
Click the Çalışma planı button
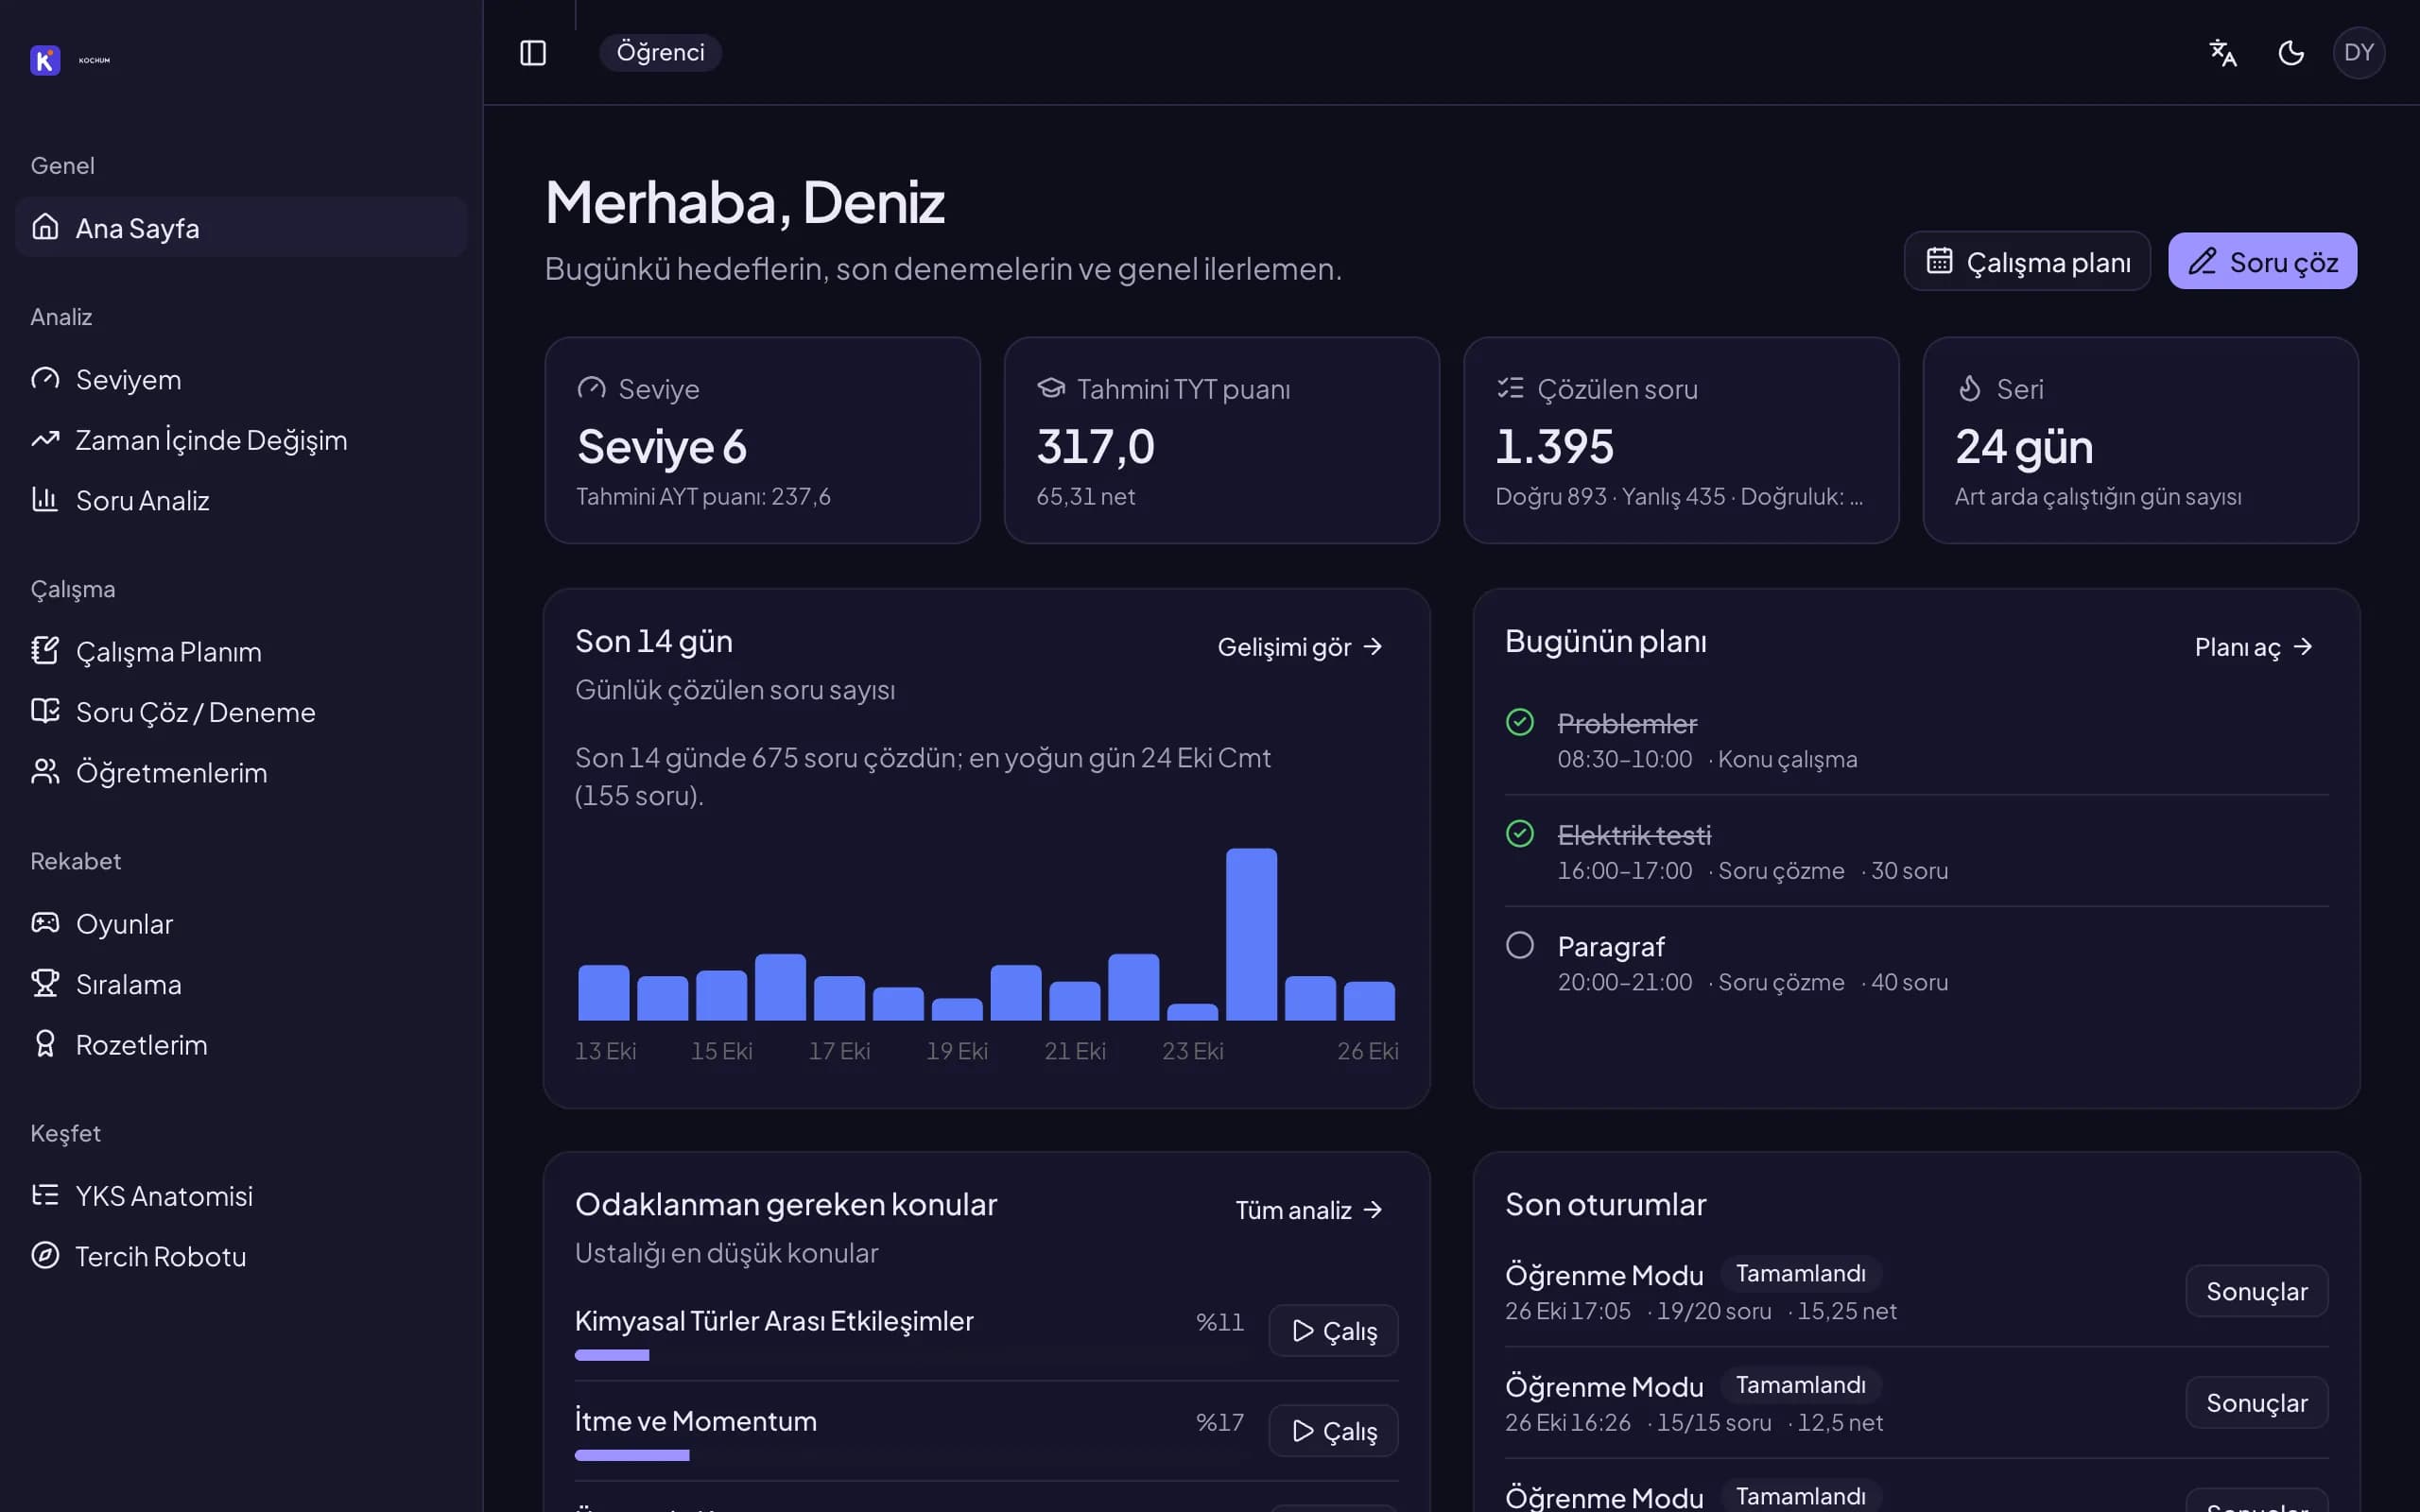pyautogui.click(x=2027, y=262)
